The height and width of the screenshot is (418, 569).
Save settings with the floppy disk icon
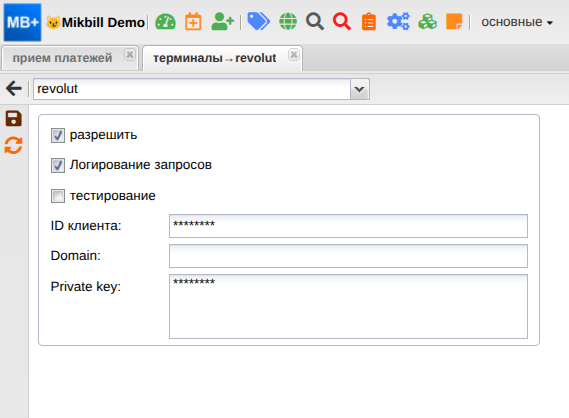(x=13, y=119)
